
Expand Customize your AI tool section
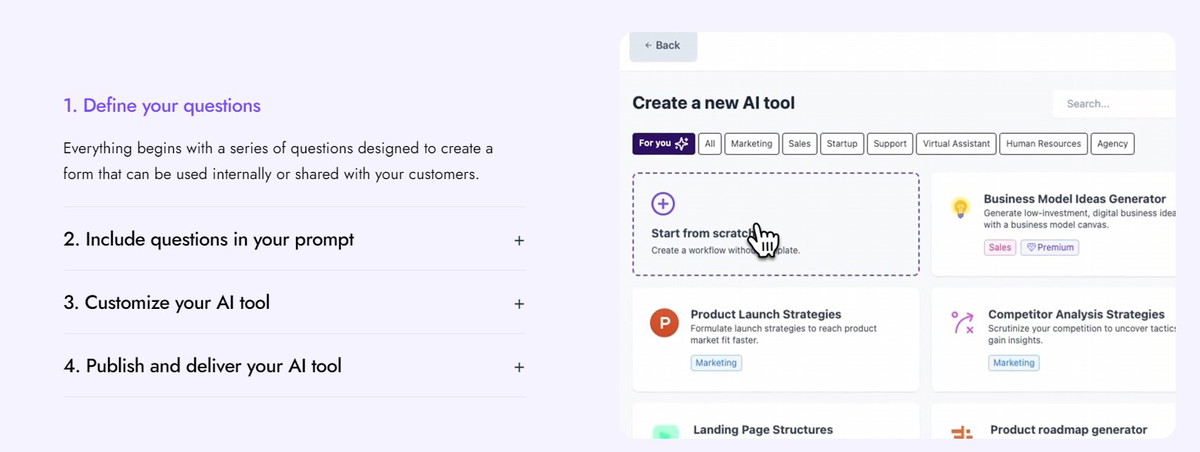point(293,303)
